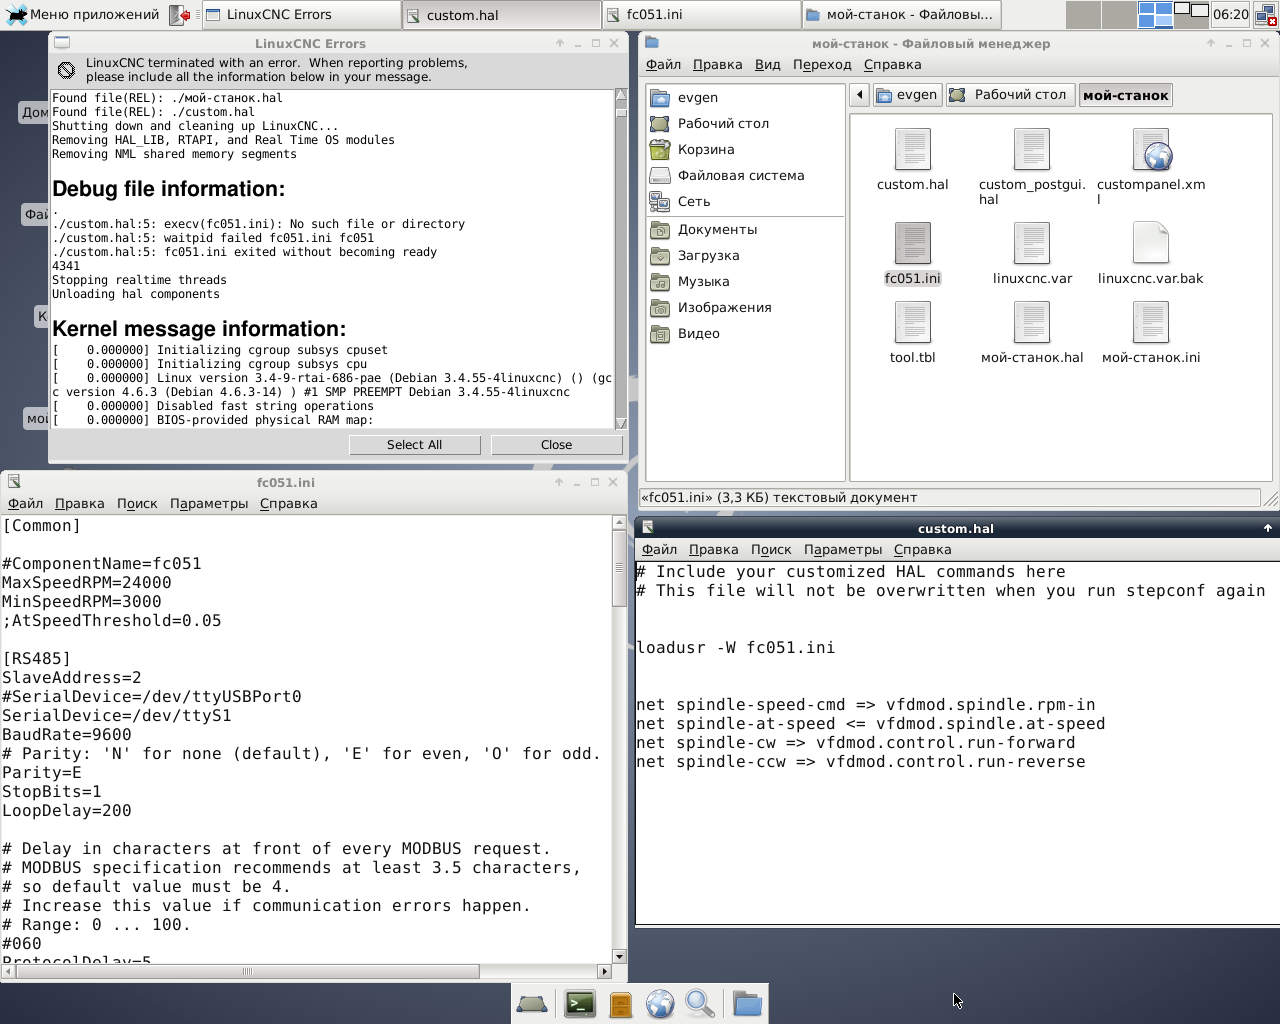Click Close in LinuxCNC Errors dialog

[556, 445]
